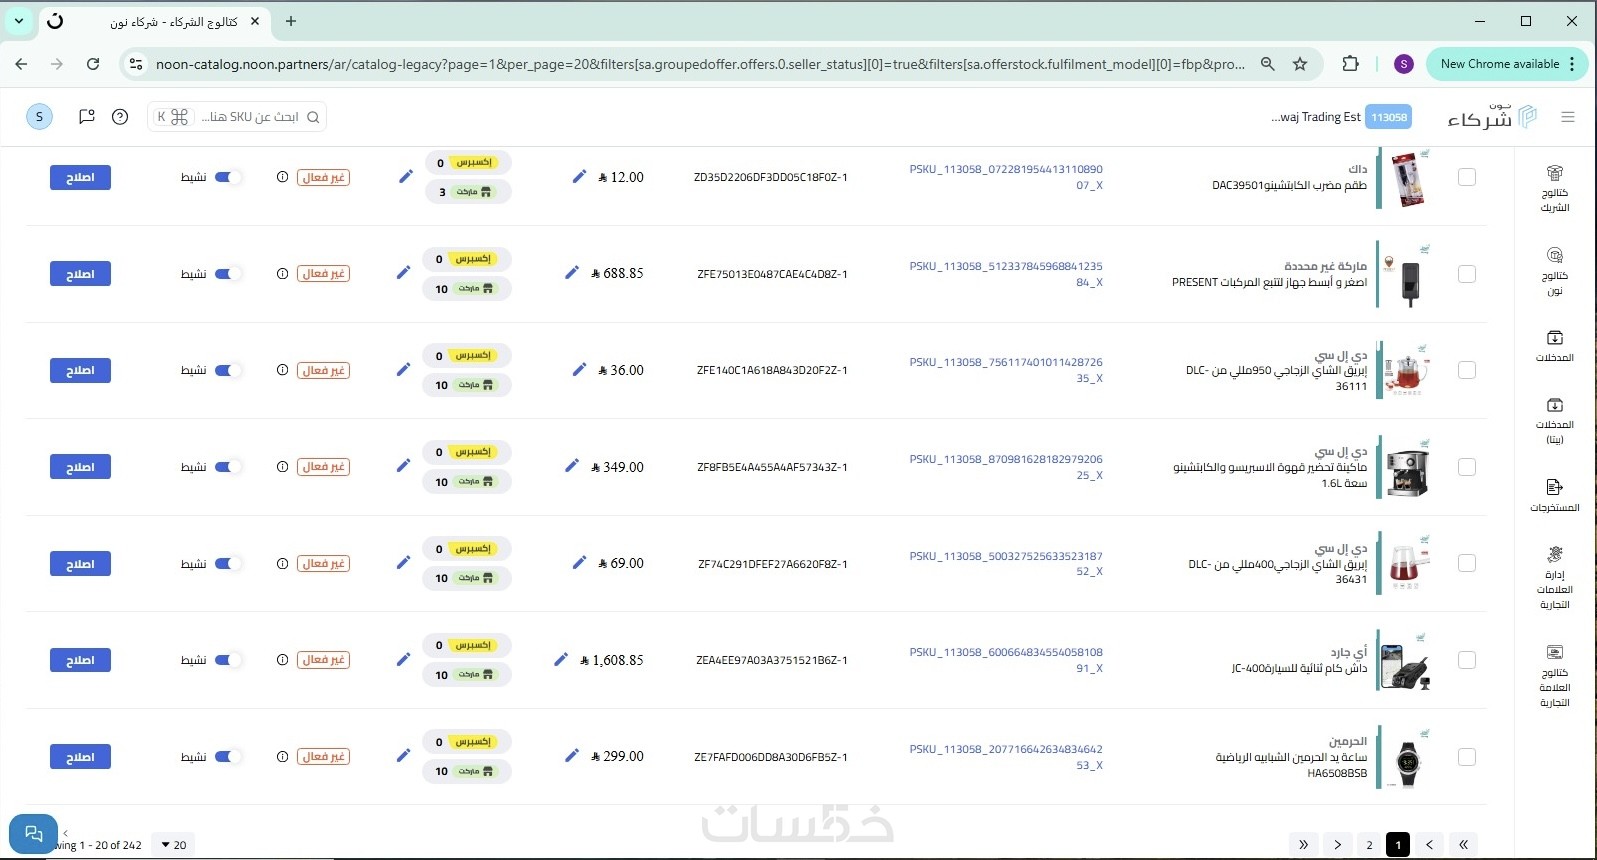Viewport: 1597px width, 860px height.
Task: Click the Fix (اصلاح) button in the 349.00 row
Action: 80,467
